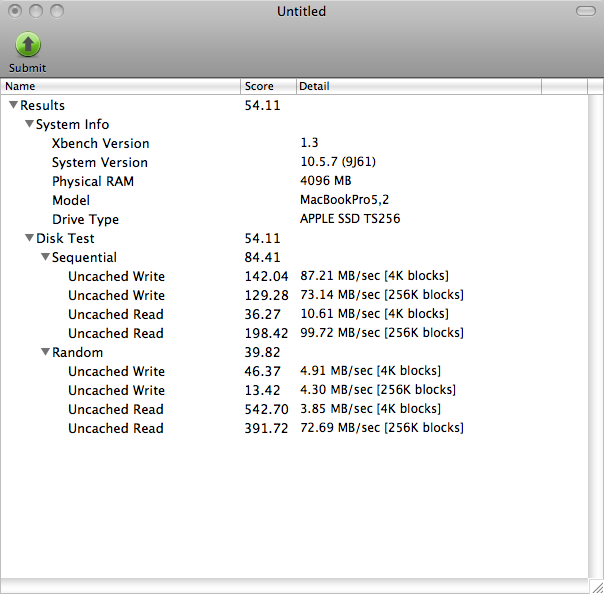The image size is (604, 594).
Task: Select Sequential Uncached Read 36.27 row
Action: pyautogui.click(x=294, y=314)
